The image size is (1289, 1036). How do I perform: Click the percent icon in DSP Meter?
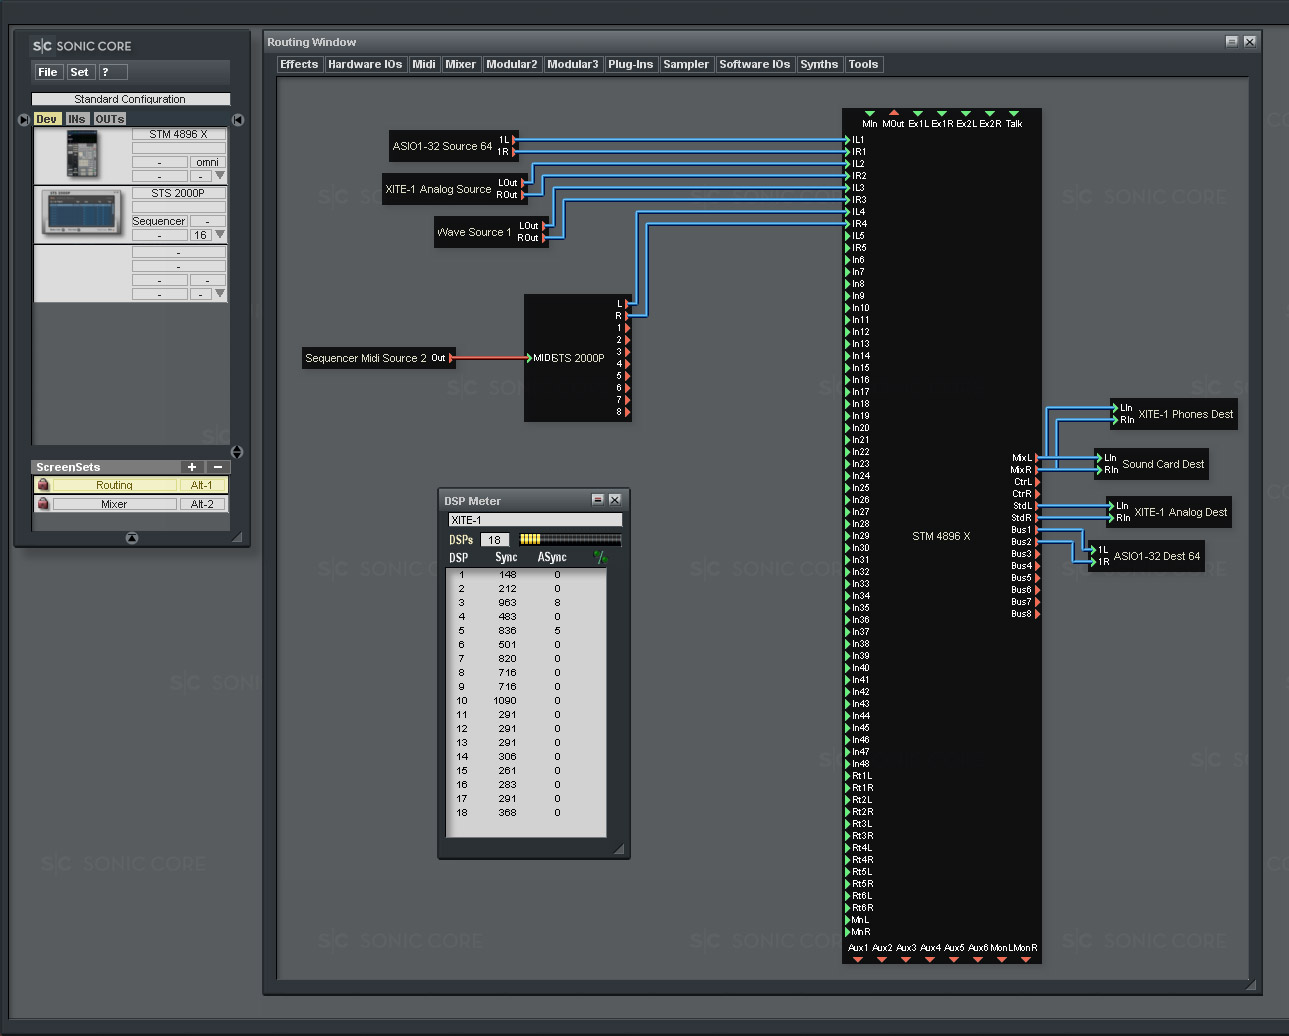pyautogui.click(x=600, y=557)
